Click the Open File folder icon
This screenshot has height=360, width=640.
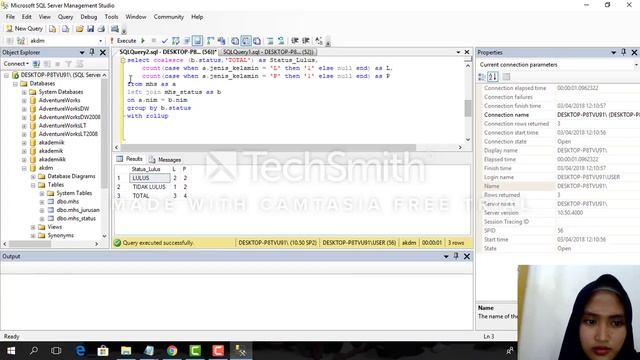point(79,29)
